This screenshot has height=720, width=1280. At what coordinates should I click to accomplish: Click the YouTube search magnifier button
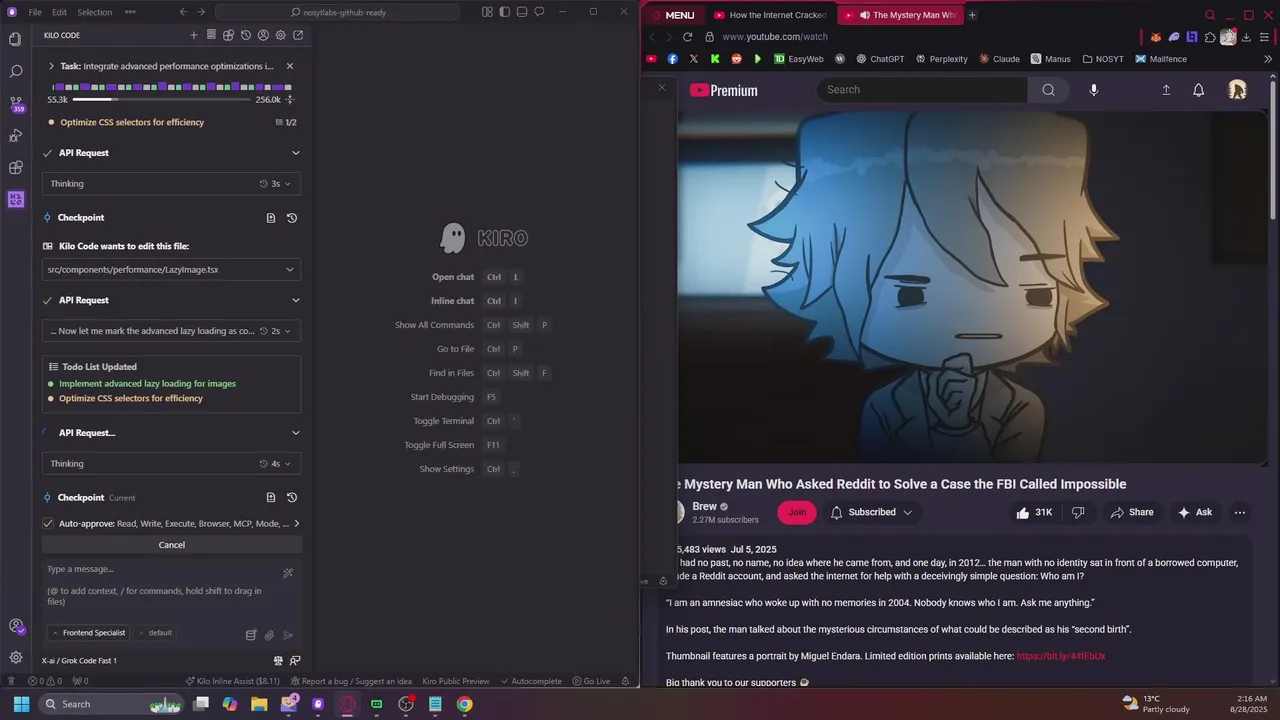click(1048, 90)
